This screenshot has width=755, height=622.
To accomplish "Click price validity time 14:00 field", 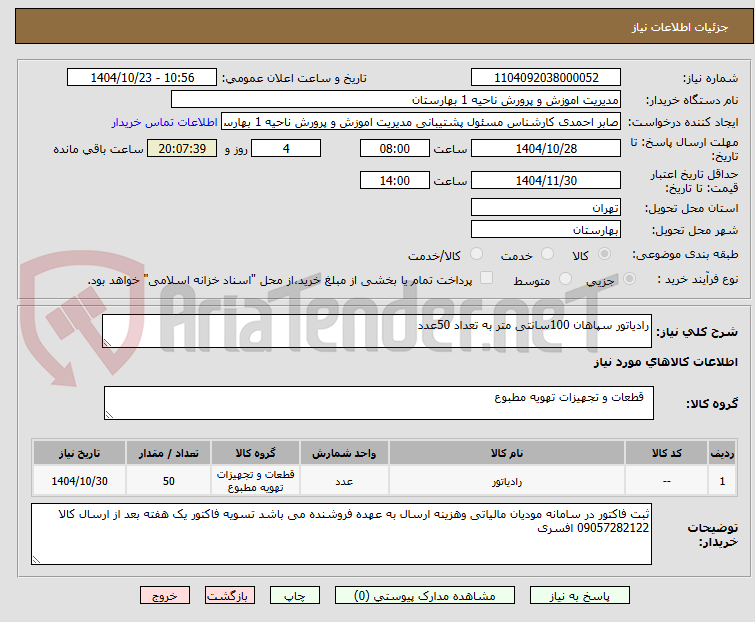I will click(395, 181).
